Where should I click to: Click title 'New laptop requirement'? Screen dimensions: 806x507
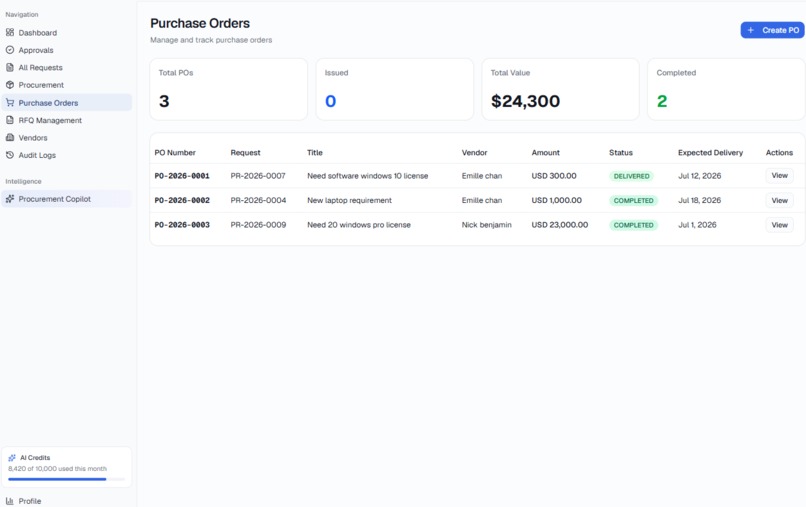pos(350,201)
